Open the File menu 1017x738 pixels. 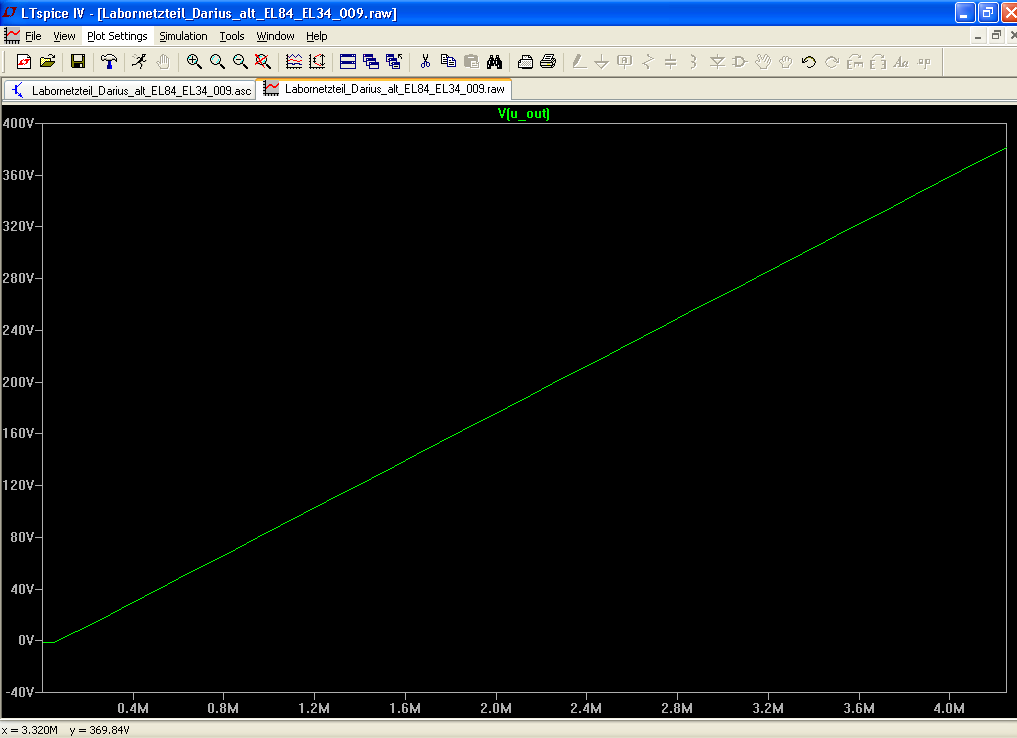(x=33, y=36)
